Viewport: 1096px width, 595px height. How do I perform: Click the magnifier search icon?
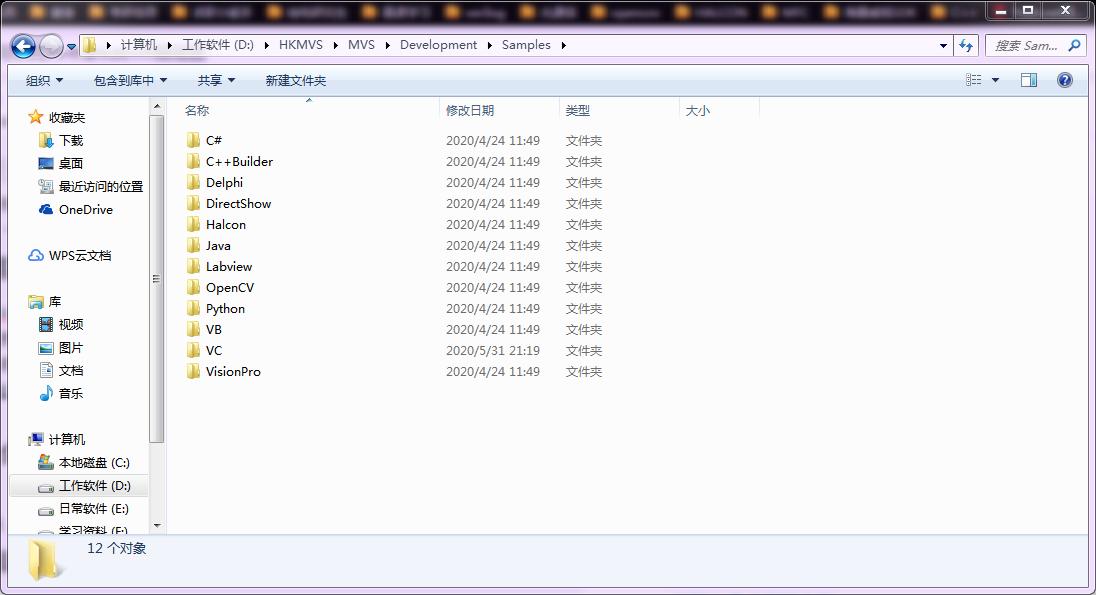1074,45
